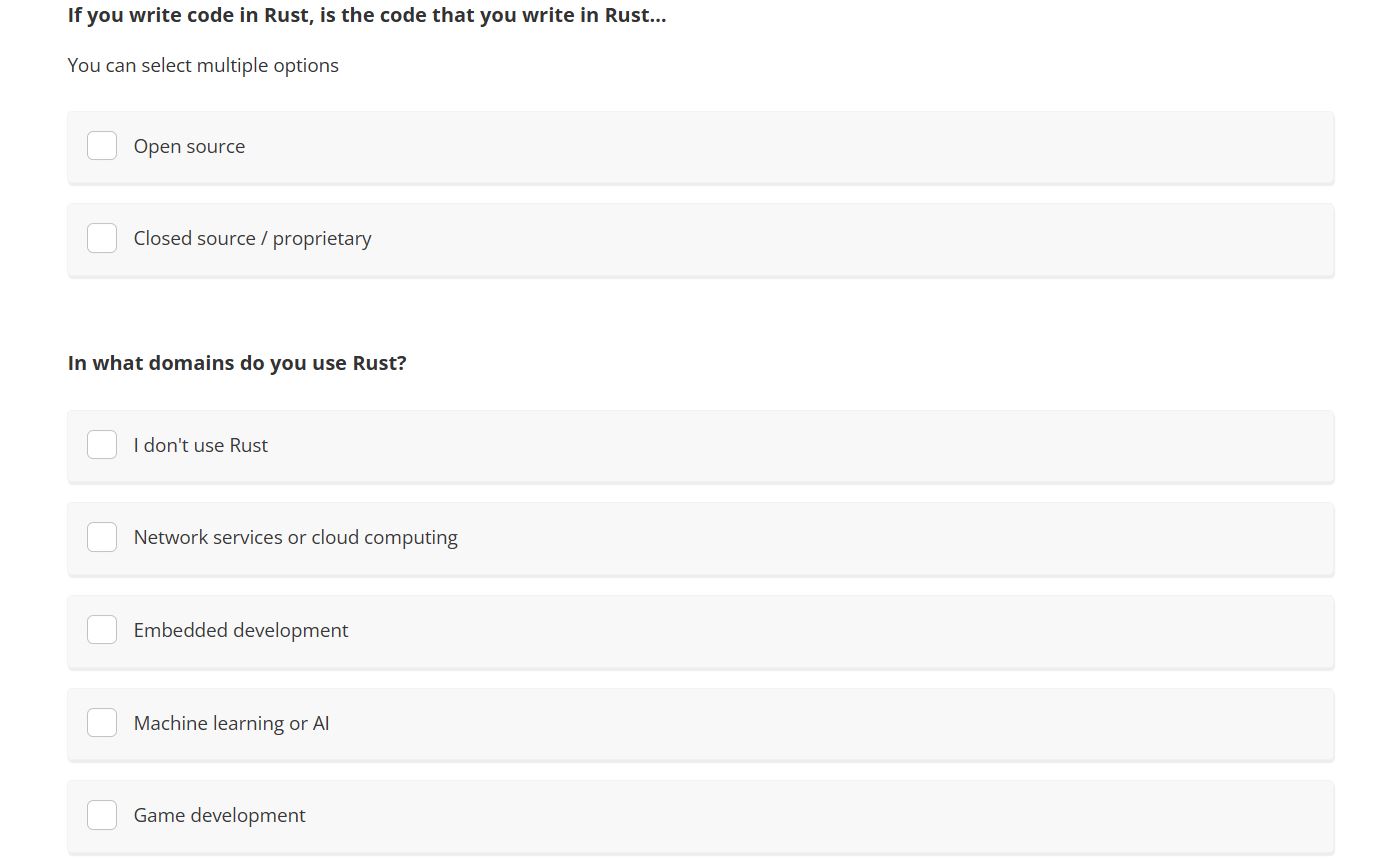Check the Closed source / proprietary box
Screen dimensions: 1392x866
click(x=102, y=238)
